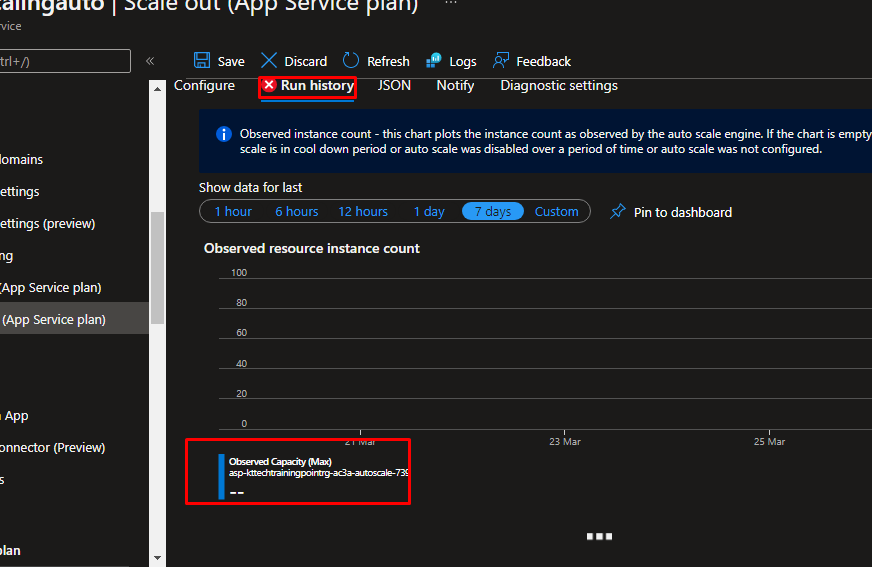This screenshot has height=567, width=872.
Task: Click the blue info icon in banner
Action: (222, 134)
